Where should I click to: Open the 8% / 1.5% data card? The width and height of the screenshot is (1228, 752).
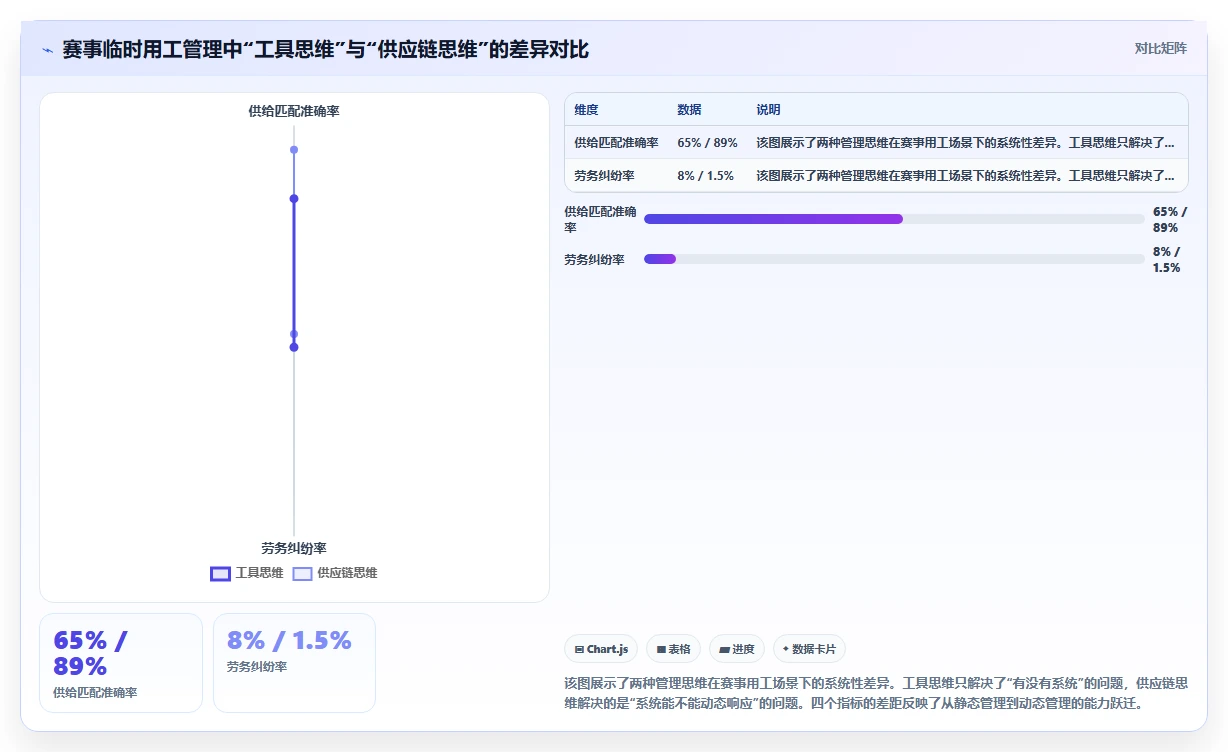click(x=294, y=663)
